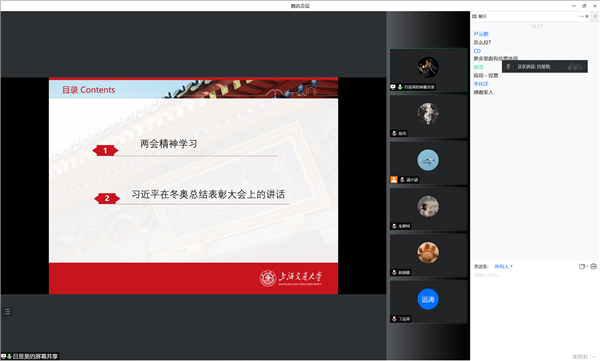The width and height of the screenshot is (600, 361).
Task: Click the chat panel icon next to 聊天
Action: pyautogui.click(x=474, y=16)
